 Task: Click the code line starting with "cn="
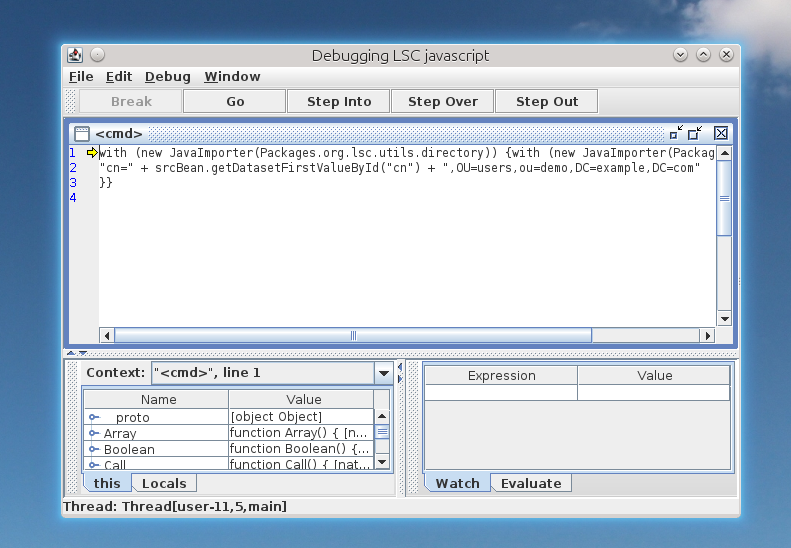point(400,168)
